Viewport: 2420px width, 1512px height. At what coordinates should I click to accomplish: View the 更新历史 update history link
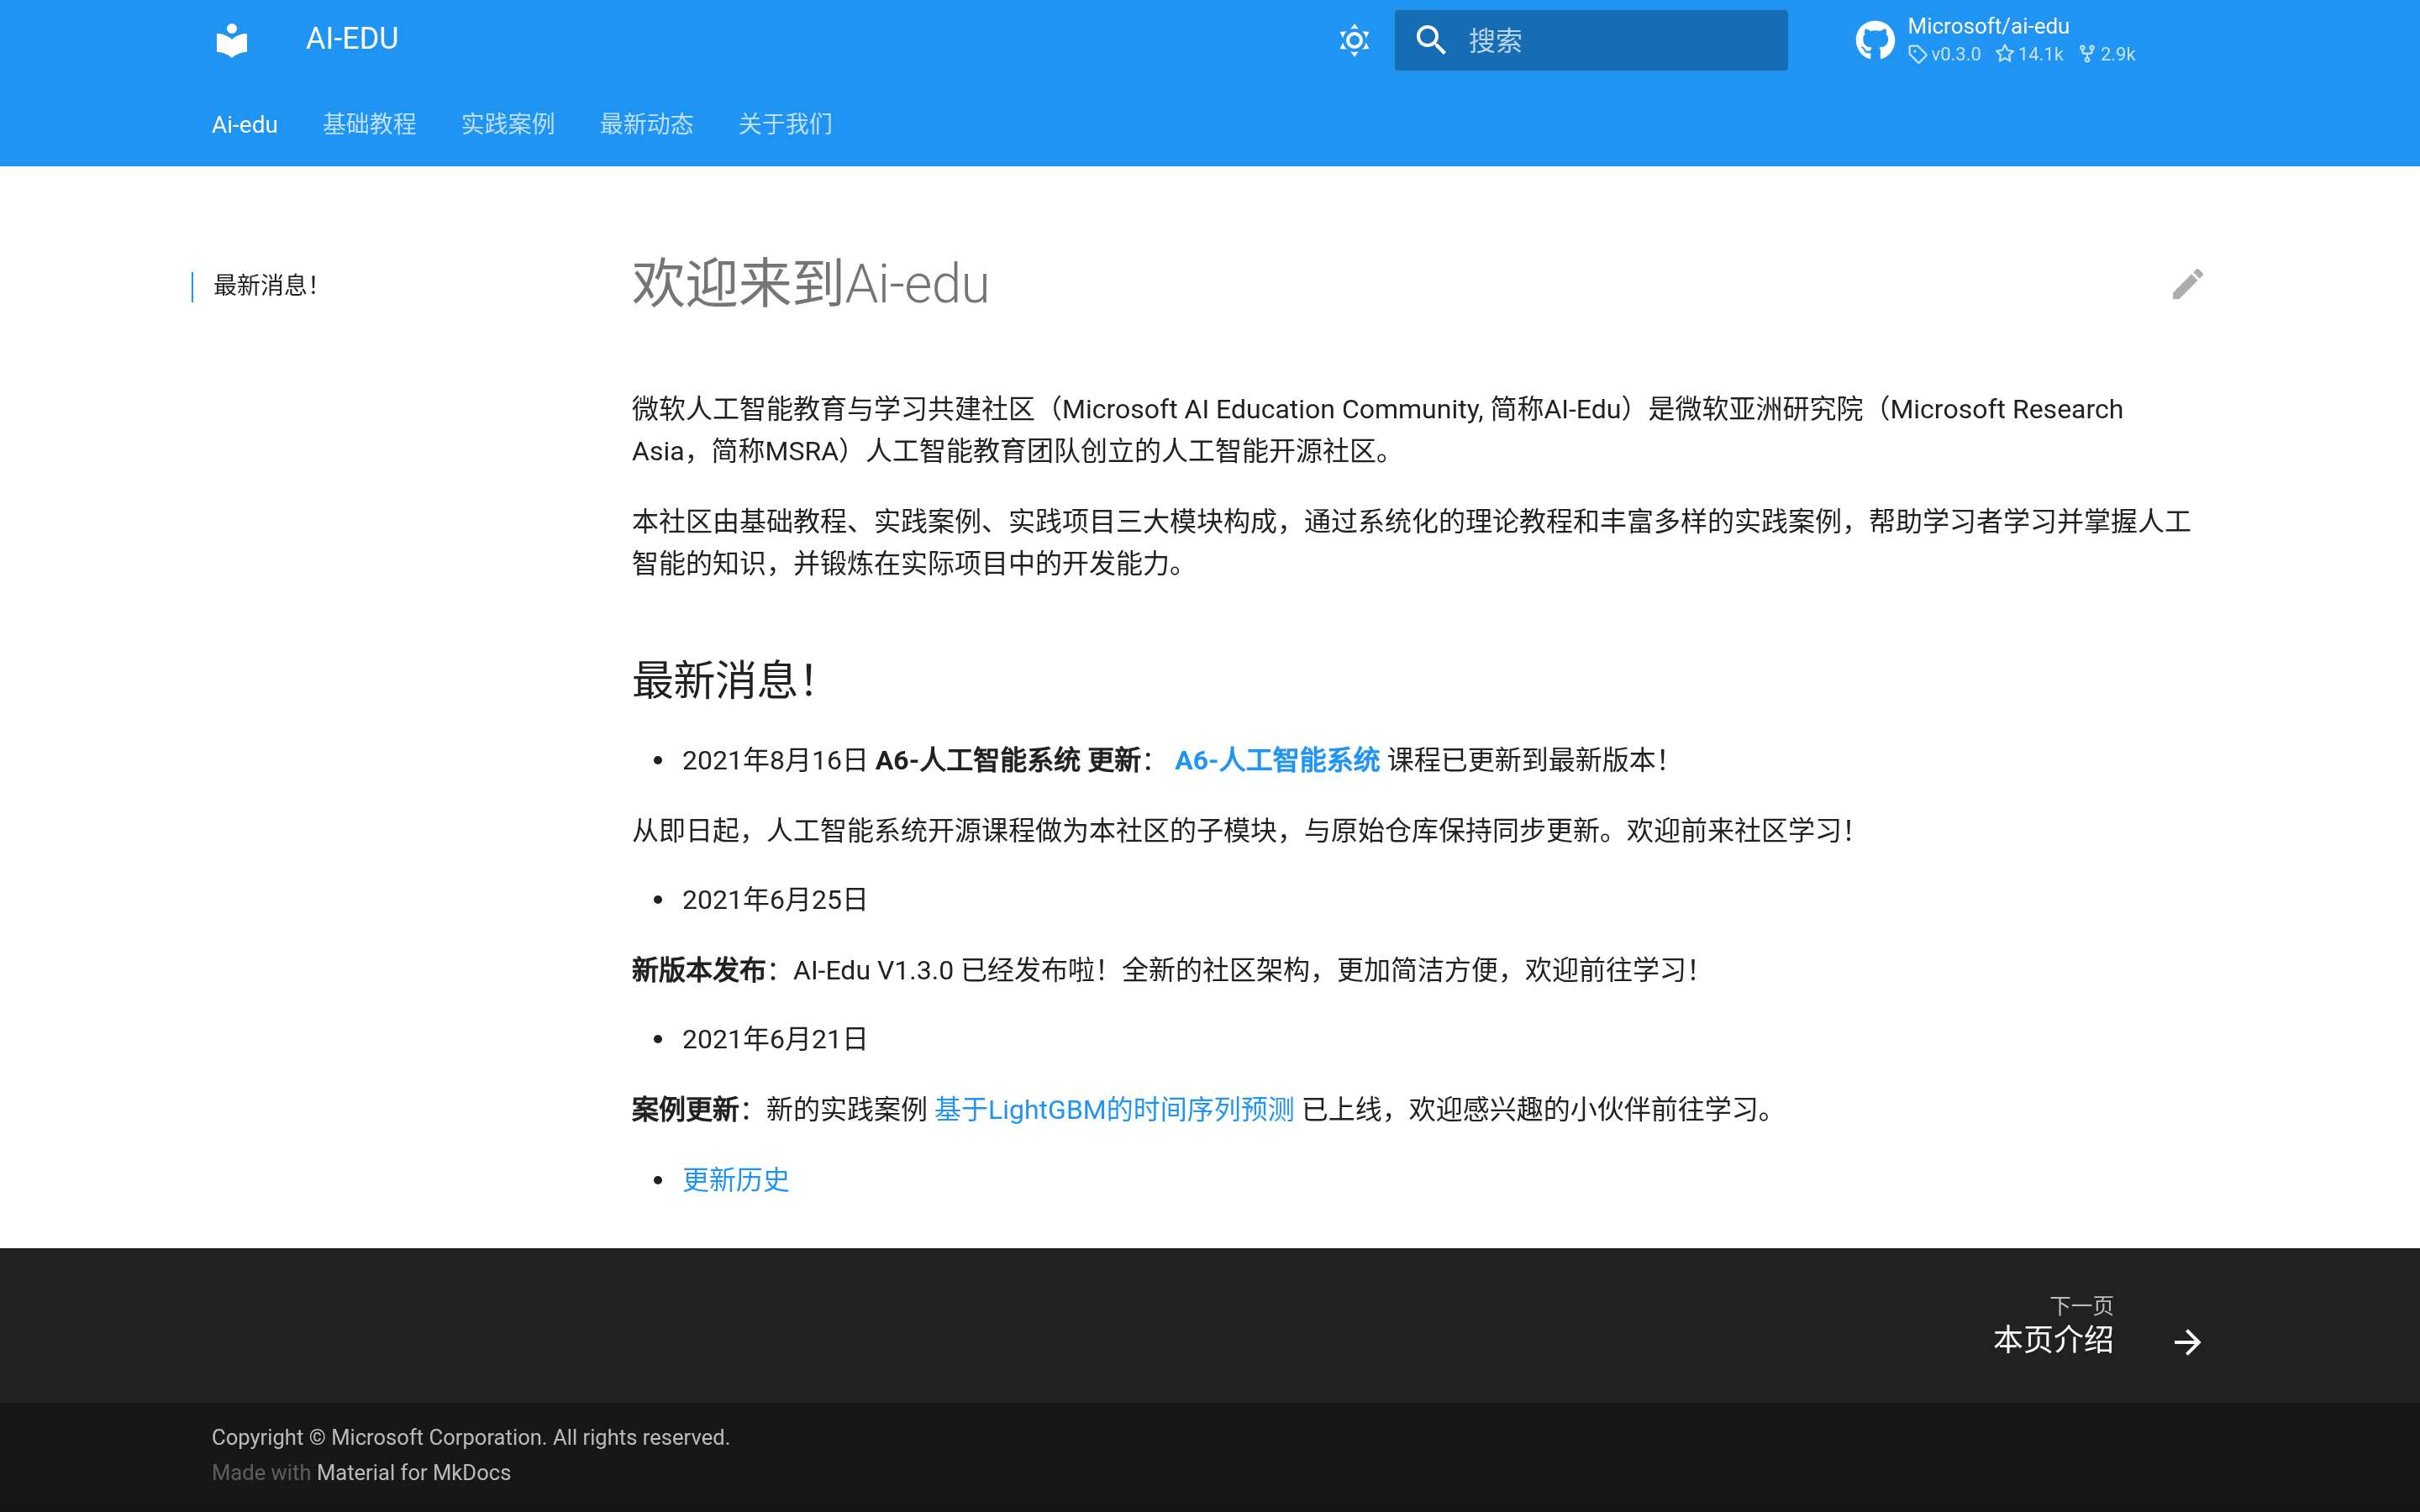click(736, 1180)
